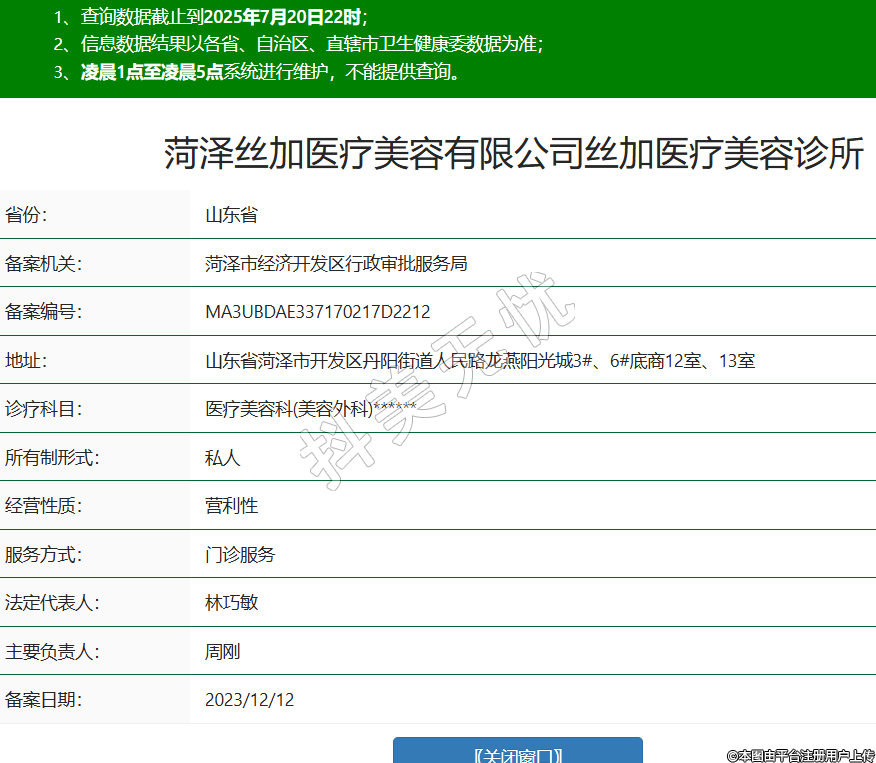This screenshot has height=763, width=876.
Task: Click the service mode value 门诊服务
Action: [x=240, y=554]
